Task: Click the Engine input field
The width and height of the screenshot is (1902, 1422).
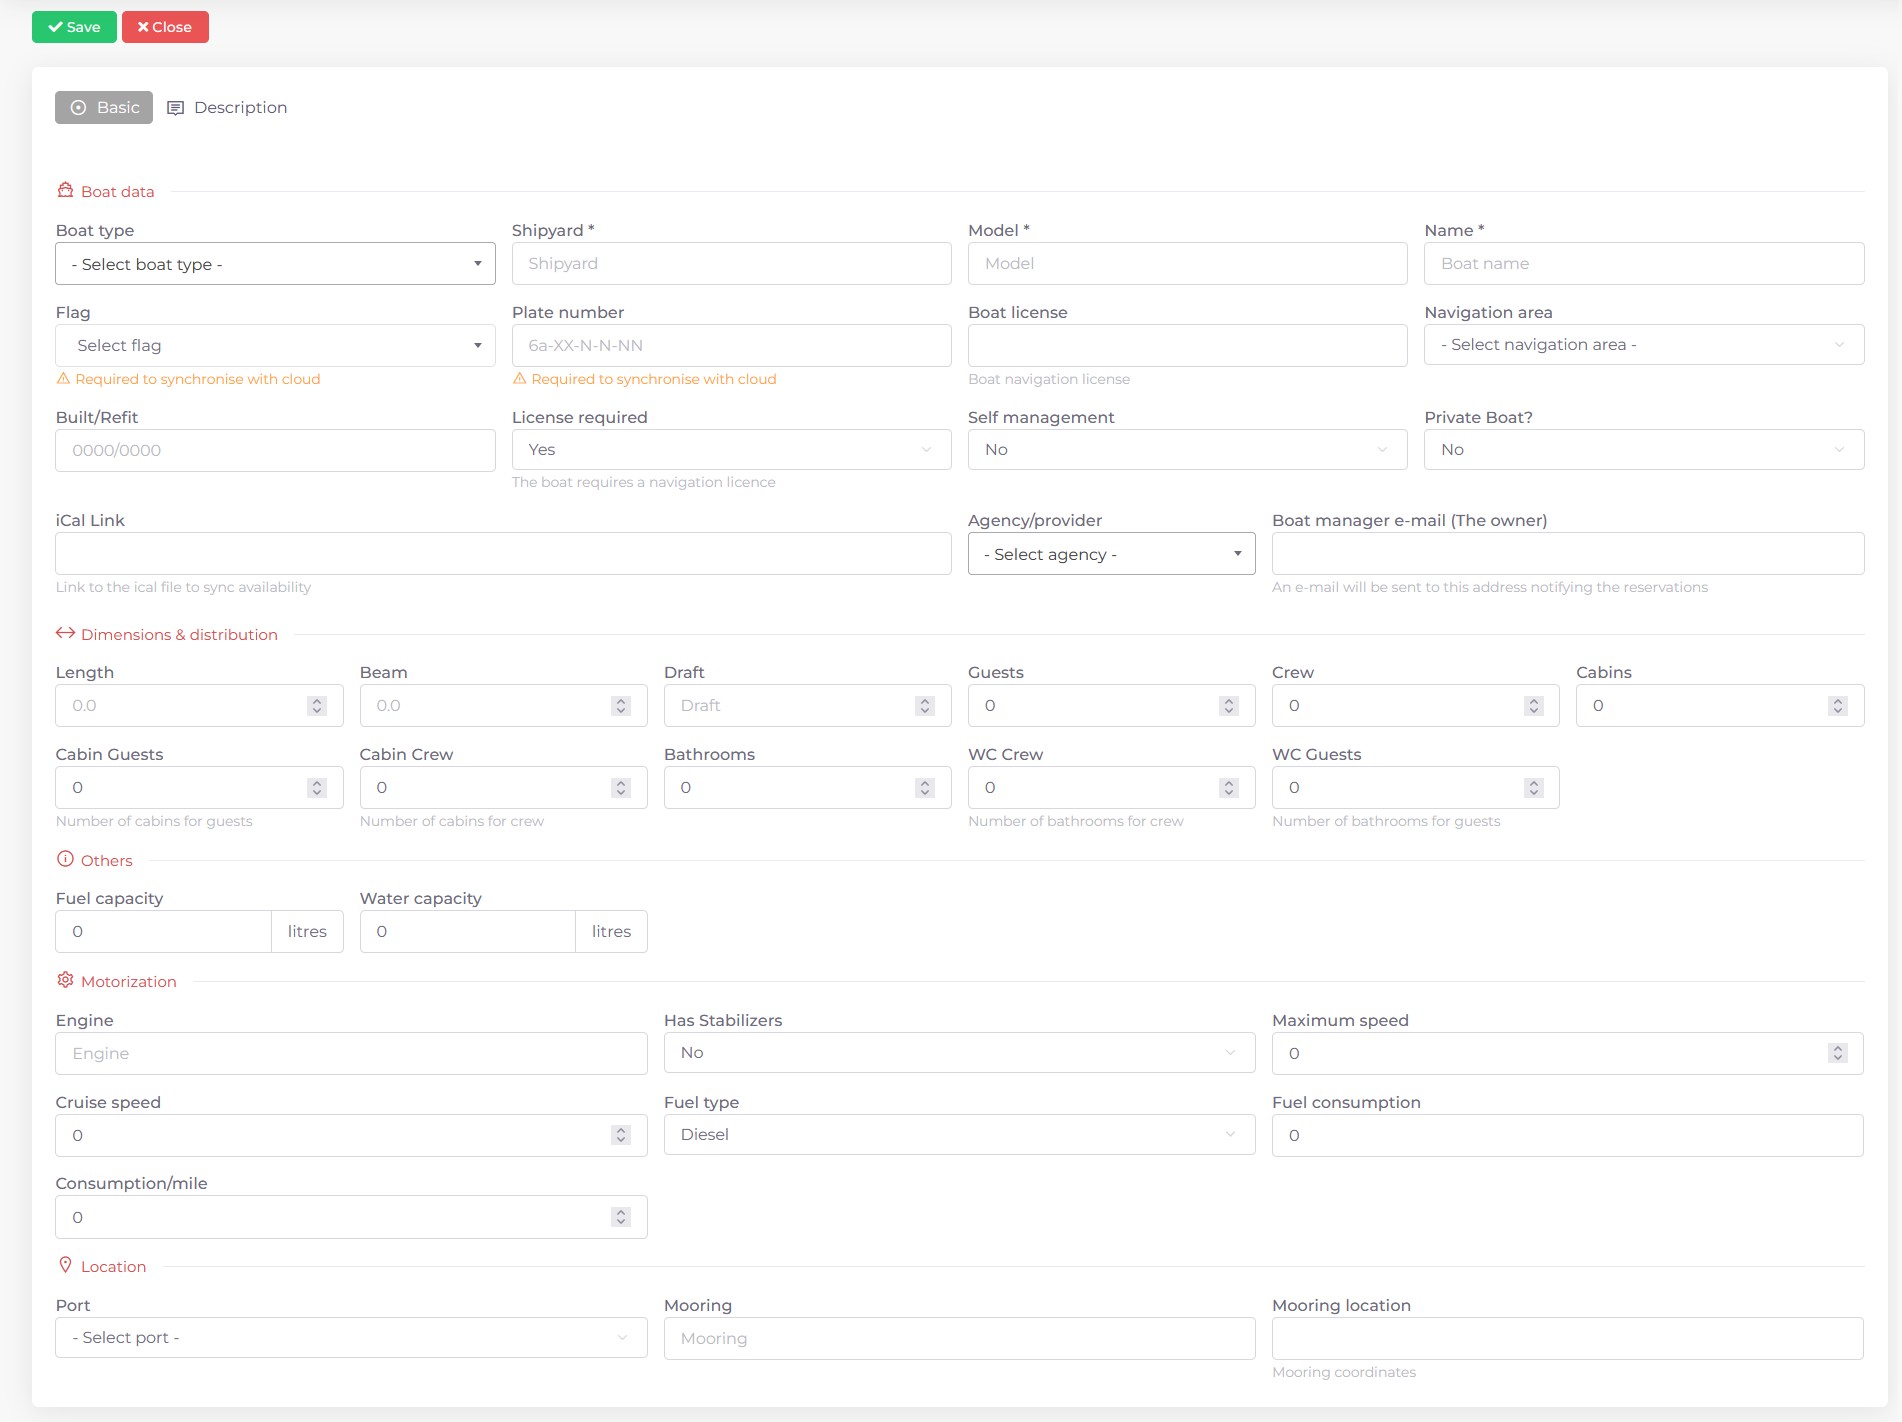Action: coord(351,1054)
